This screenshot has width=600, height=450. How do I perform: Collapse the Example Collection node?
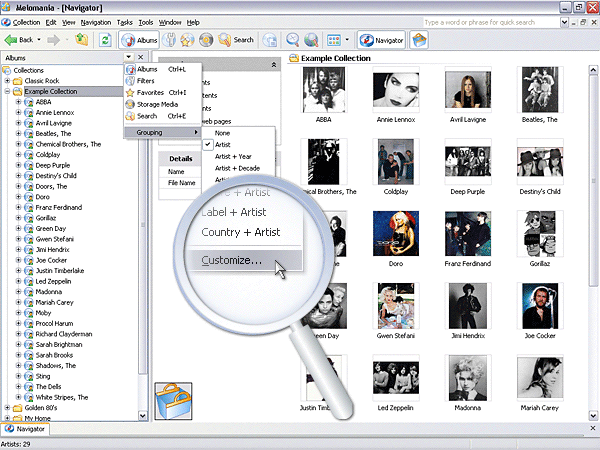(7, 91)
